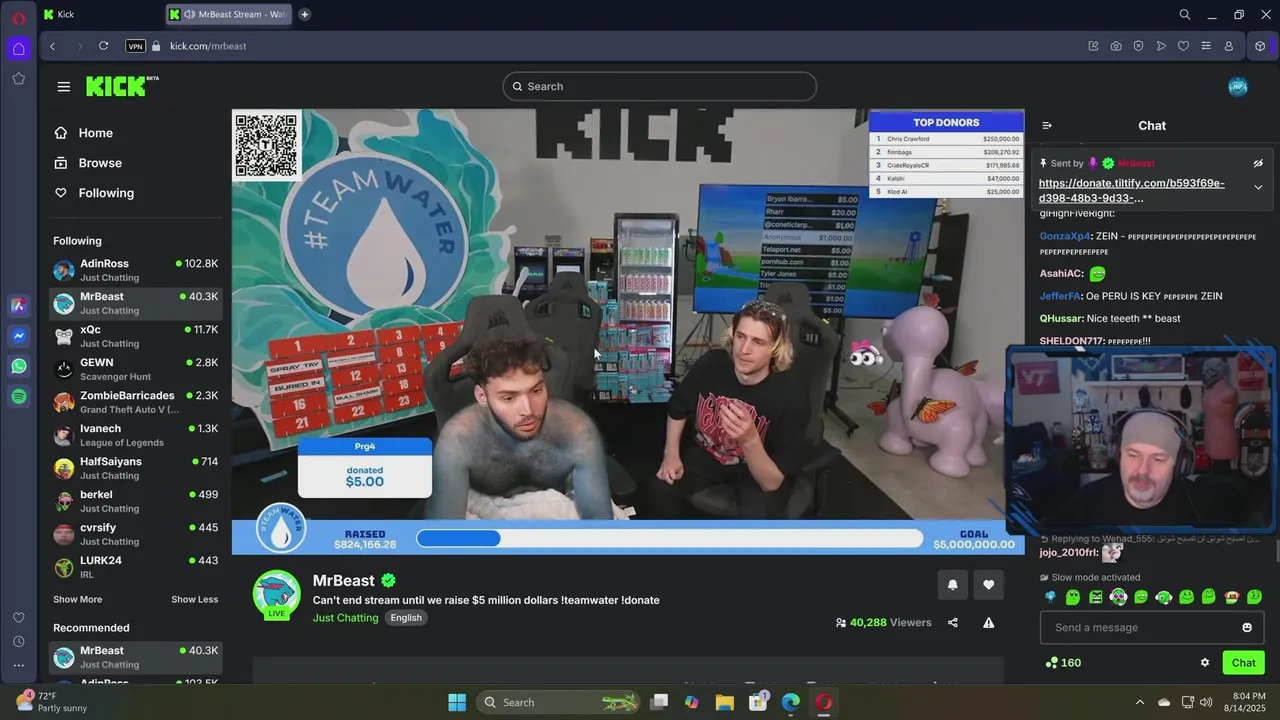The image size is (1280, 720).
Task: Switch to MrBeast Stream tab
Action: (230, 14)
